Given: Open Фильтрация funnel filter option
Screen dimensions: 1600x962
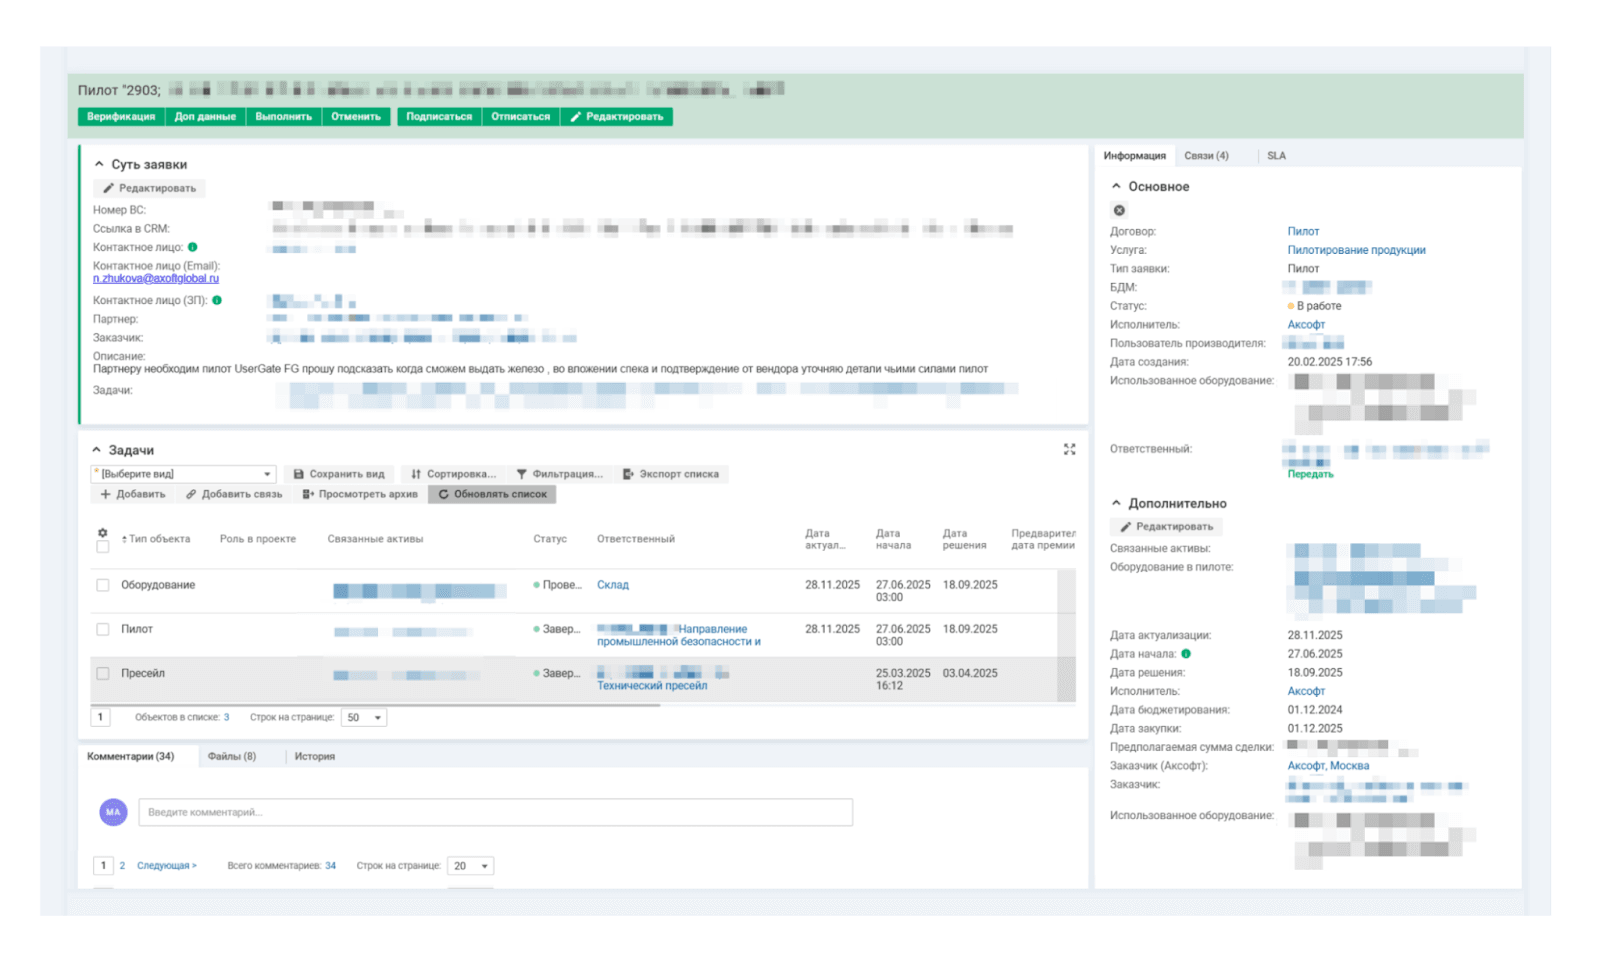Looking at the screenshot, I should pos(559,474).
